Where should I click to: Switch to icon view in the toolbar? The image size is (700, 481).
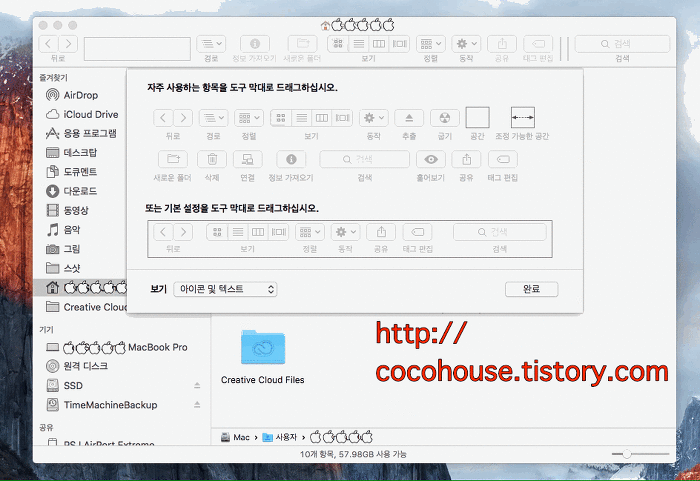point(338,44)
